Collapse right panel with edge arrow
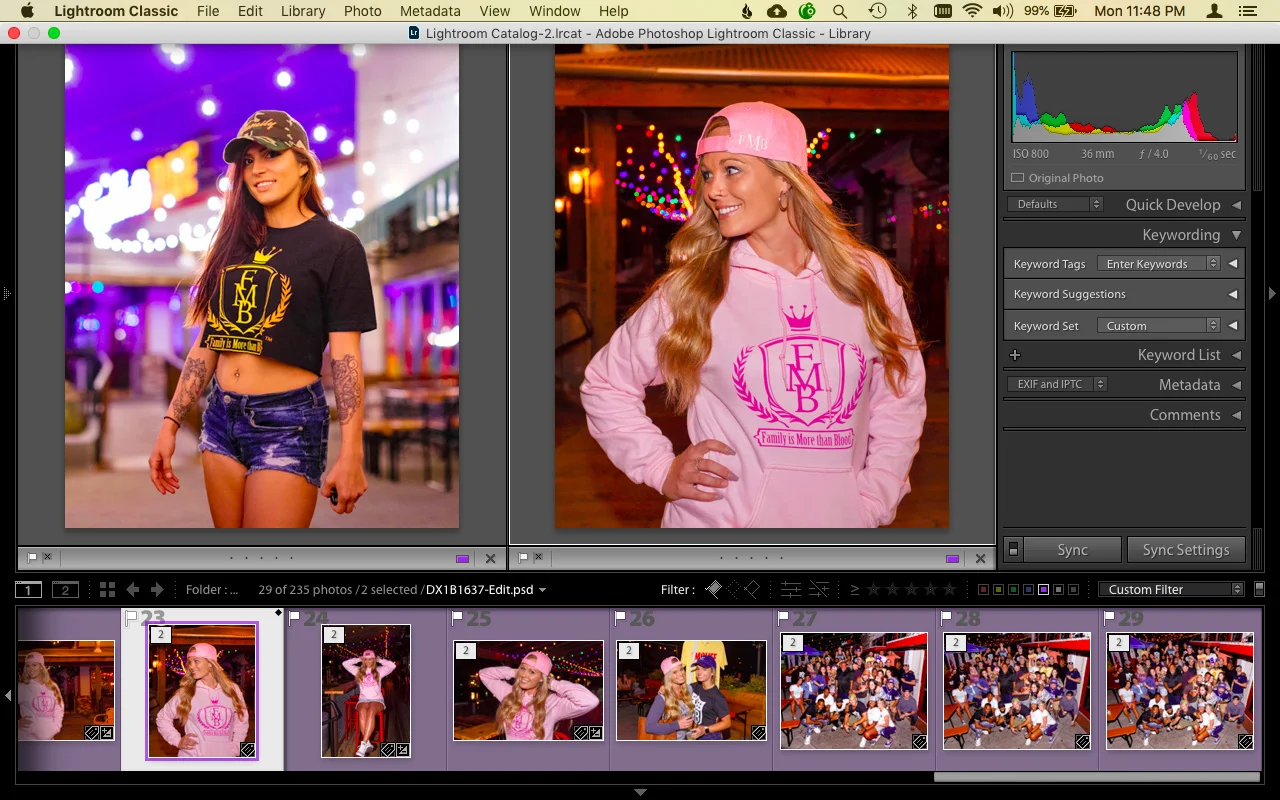Viewport: 1280px width, 800px height. pyautogui.click(x=1272, y=293)
